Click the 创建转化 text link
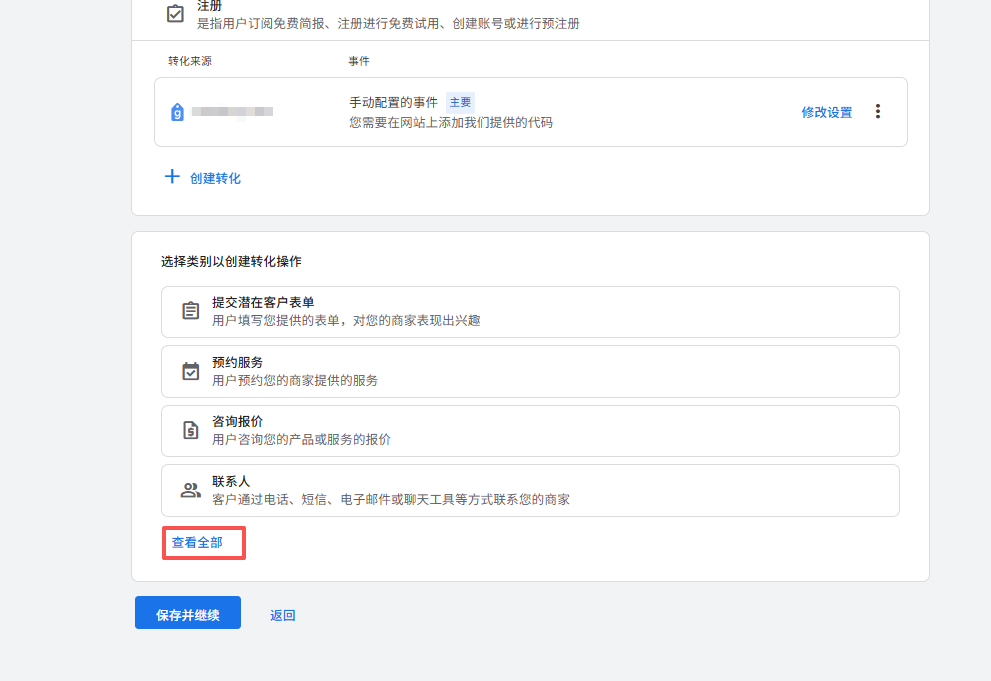991x681 pixels. pos(215,178)
